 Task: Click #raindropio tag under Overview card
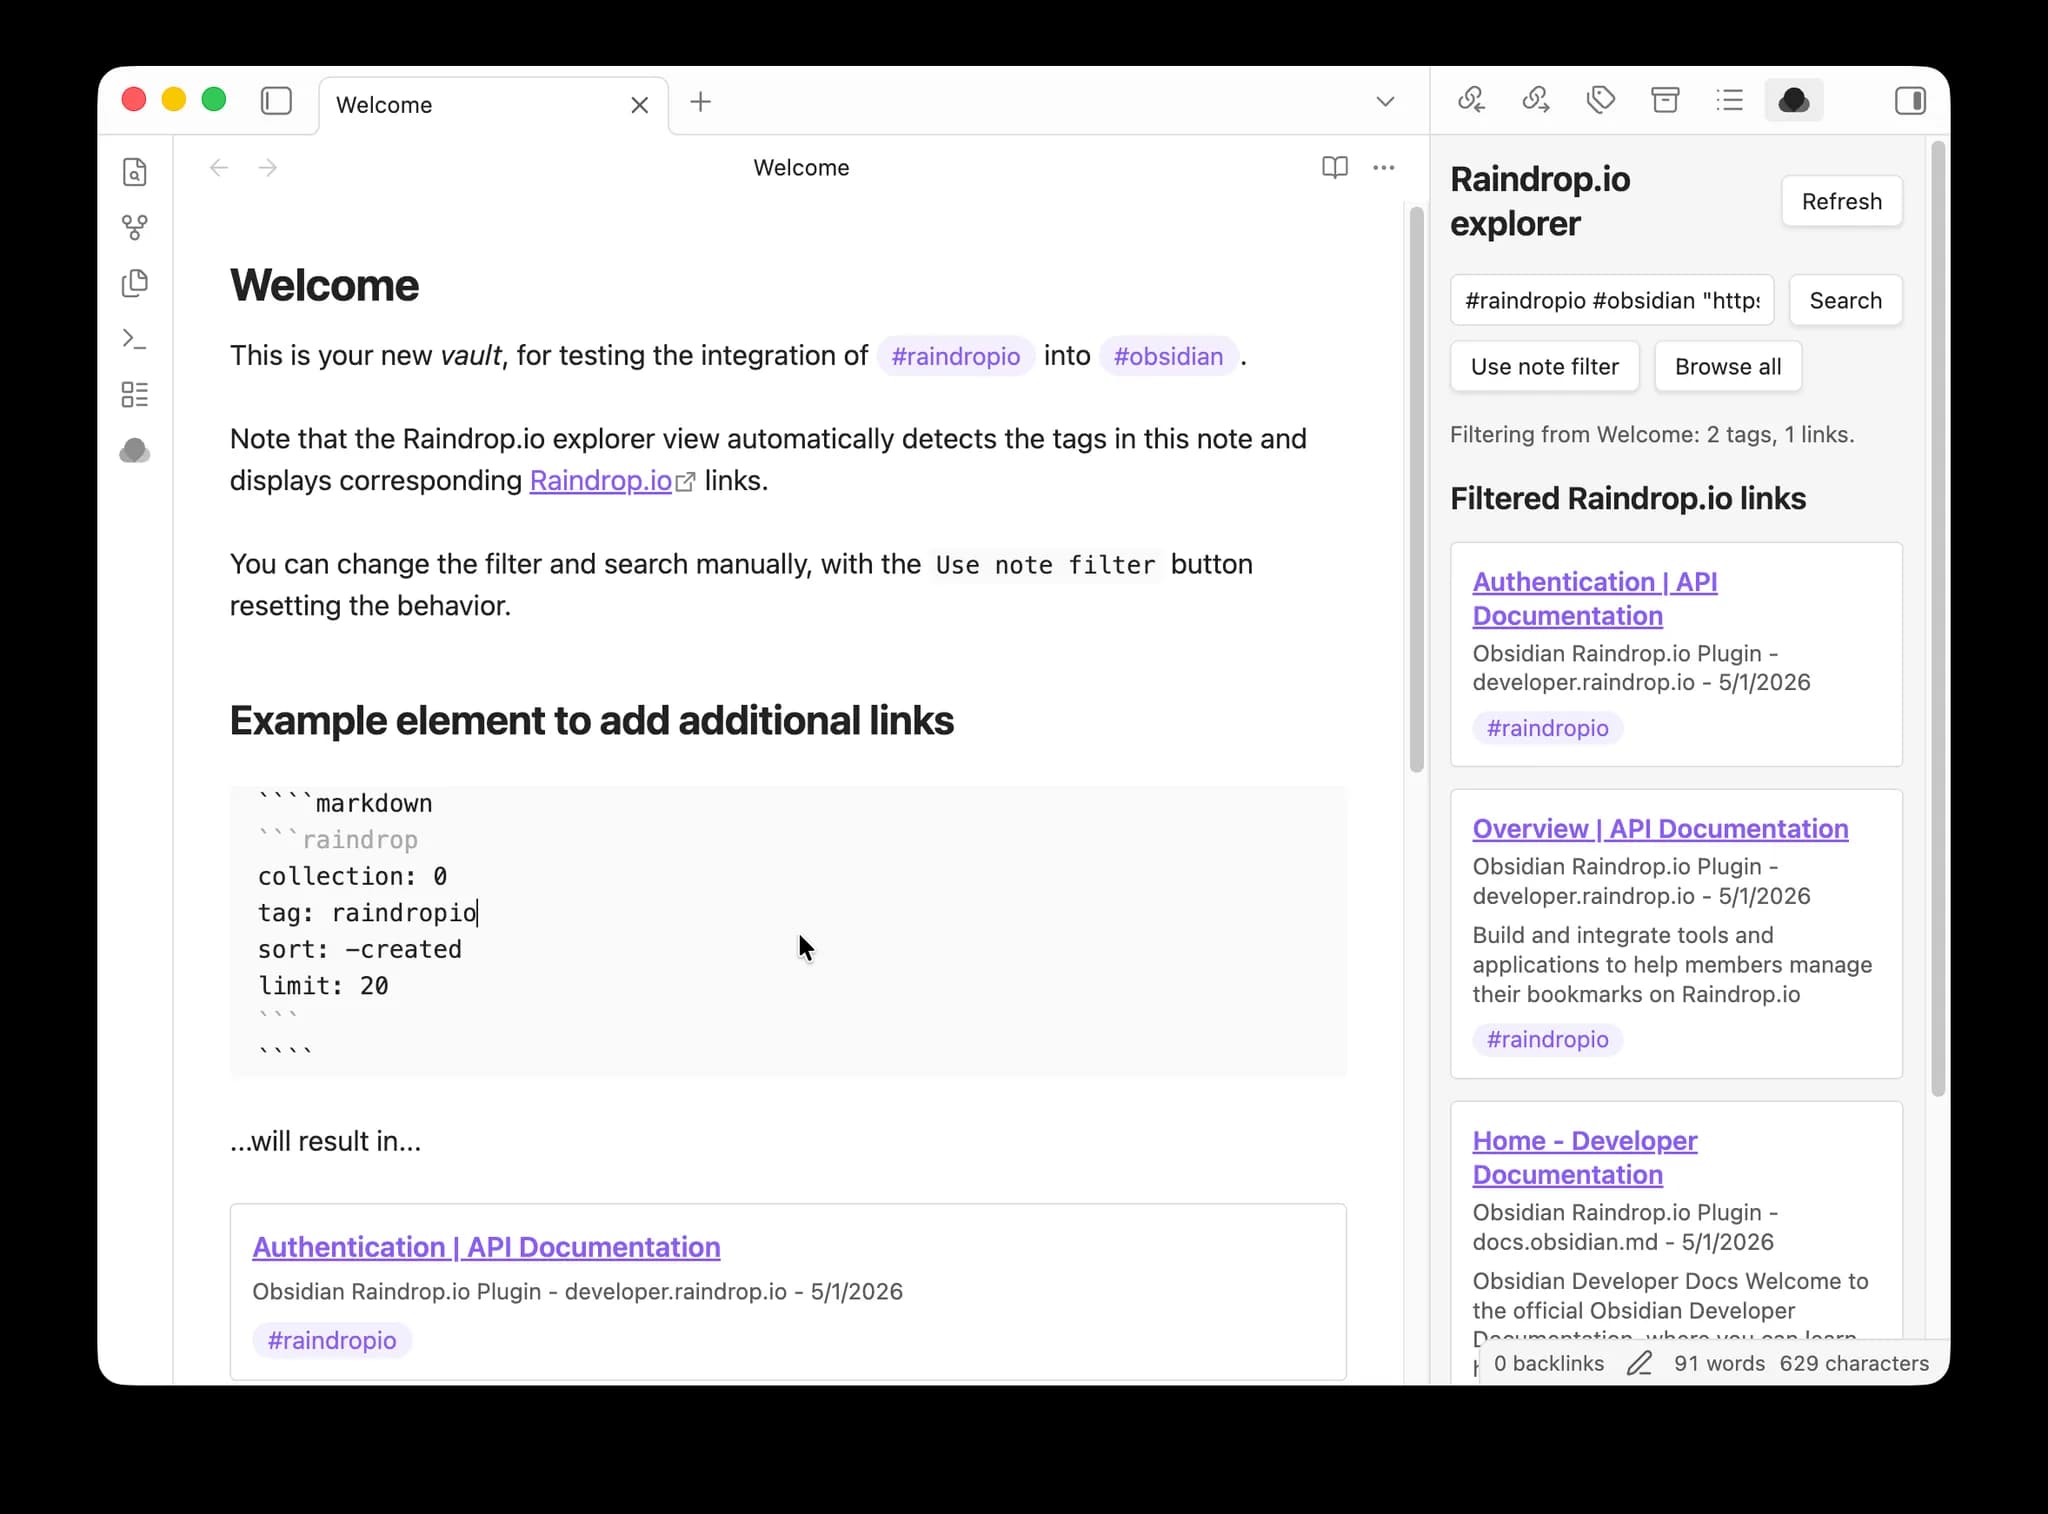[x=1547, y=1040]
